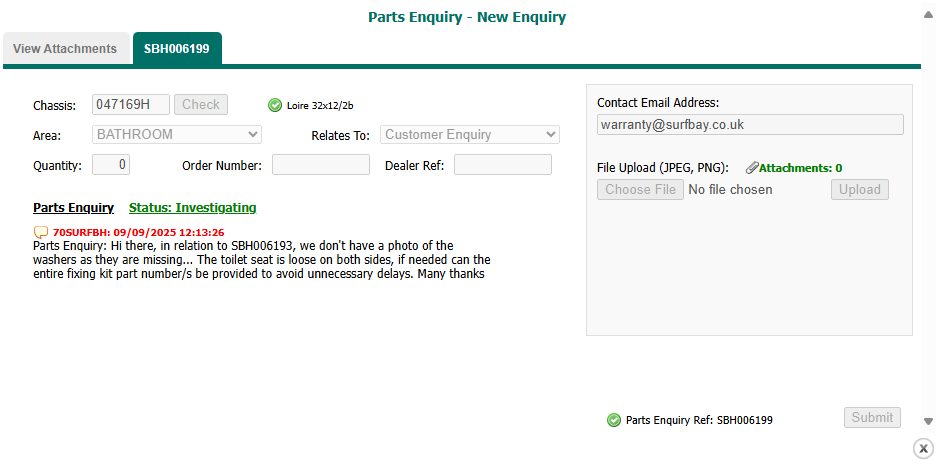Click the green tick beside Parts Enquiry Ref
The height and width of the screenshot is (464, 940).
pyautogui.click(x=614, y=420)
